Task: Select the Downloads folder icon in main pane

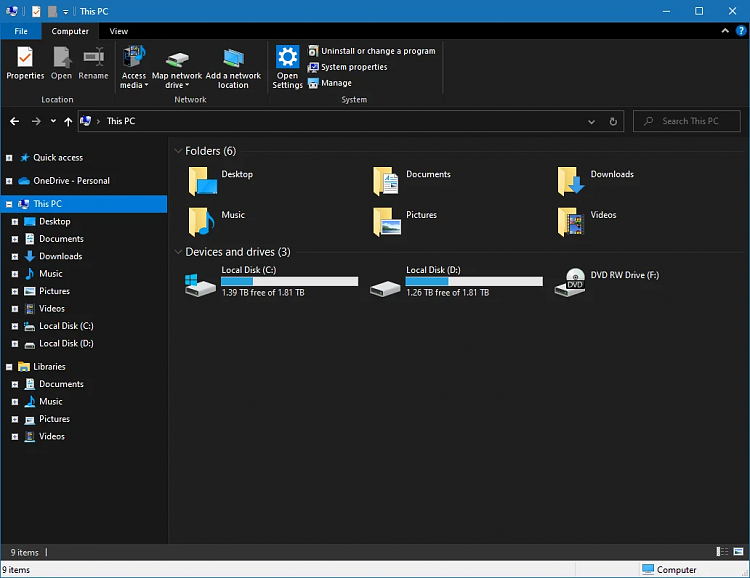Action: [x=571, y=181]
